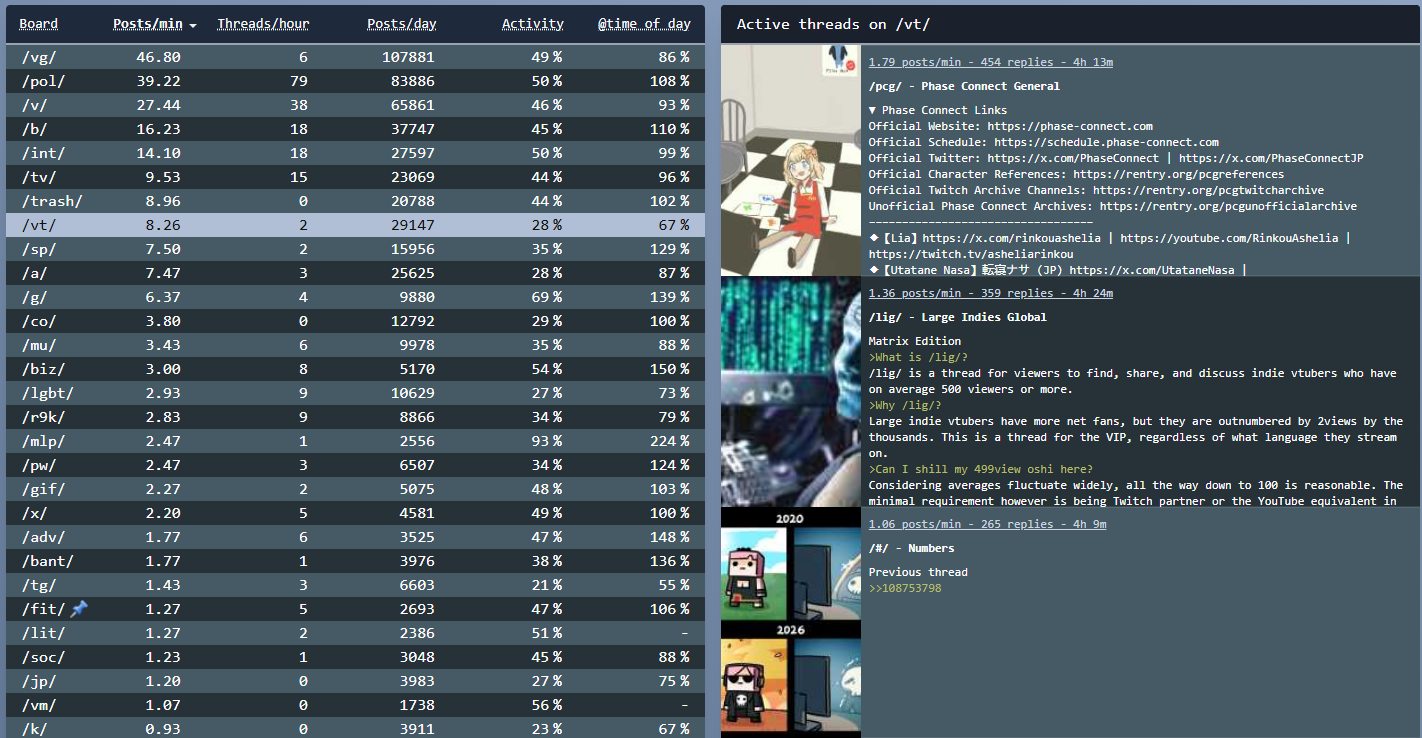Select the /biz/ board name

43,369
